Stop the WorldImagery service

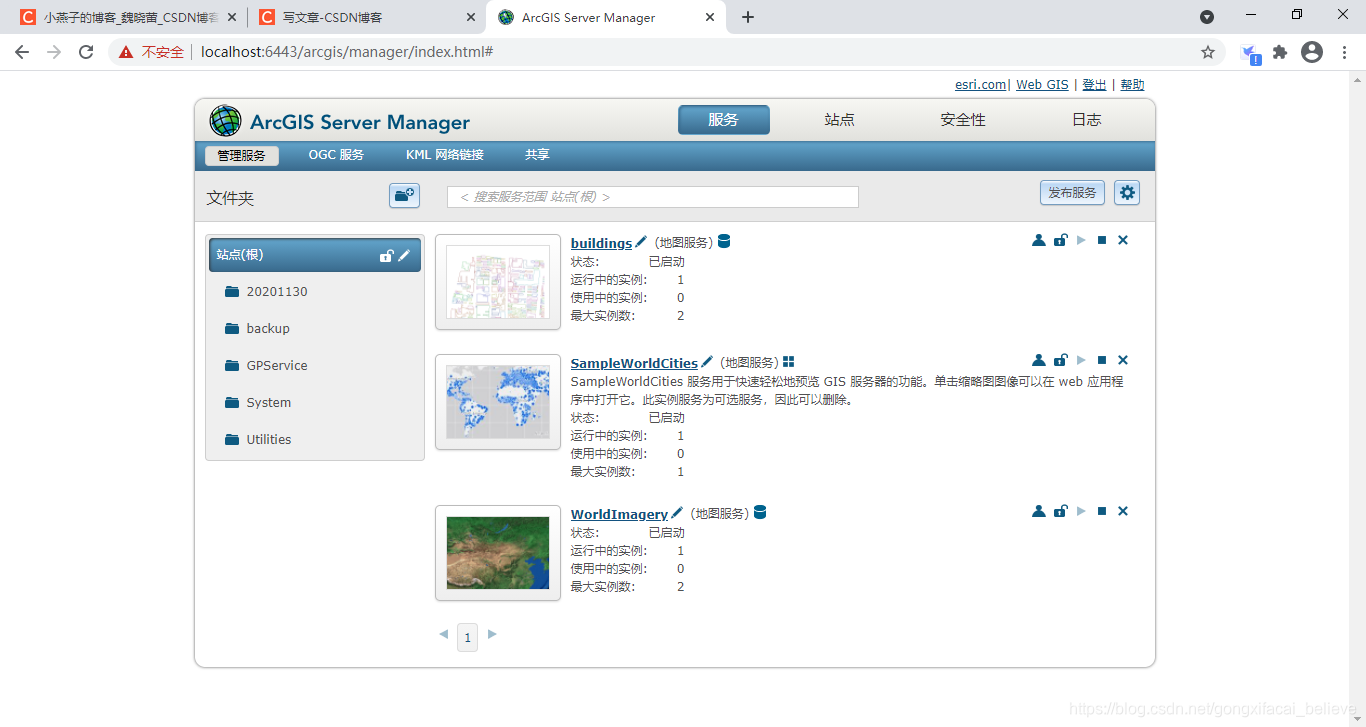pyautogui.click(x=1102, y=511)
